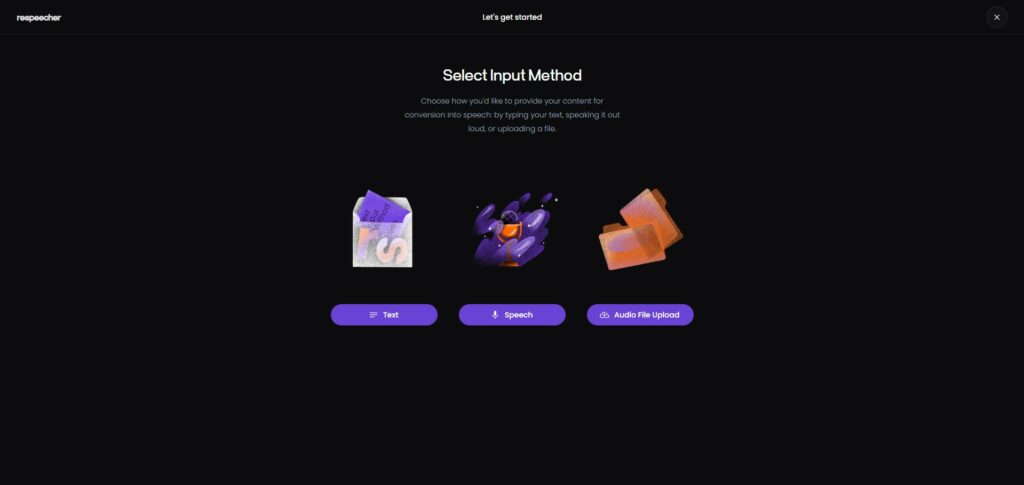Click the front orange folder graphic
1024x485 pixels.
[632, 246]
